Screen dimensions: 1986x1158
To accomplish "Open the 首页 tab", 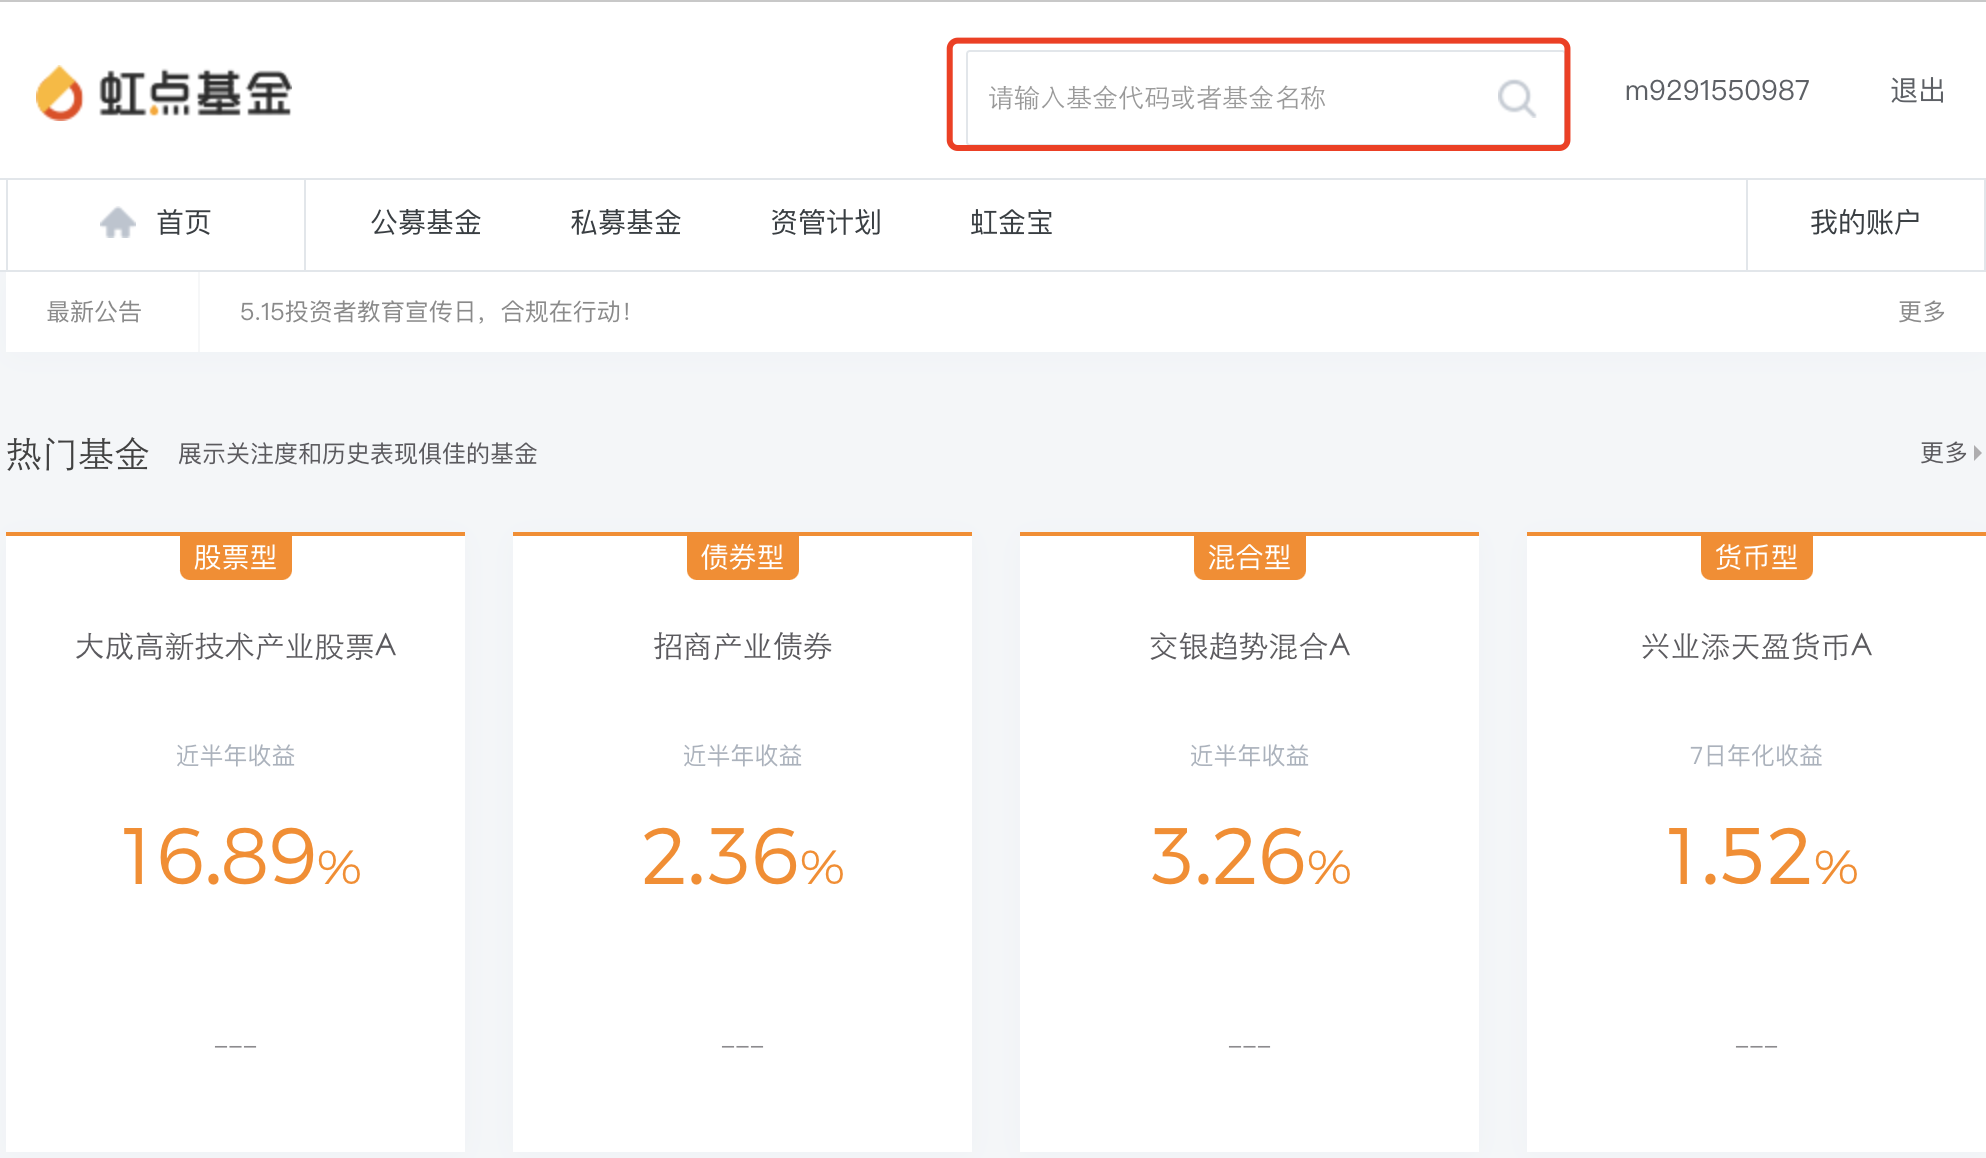I will coord(156,223).
